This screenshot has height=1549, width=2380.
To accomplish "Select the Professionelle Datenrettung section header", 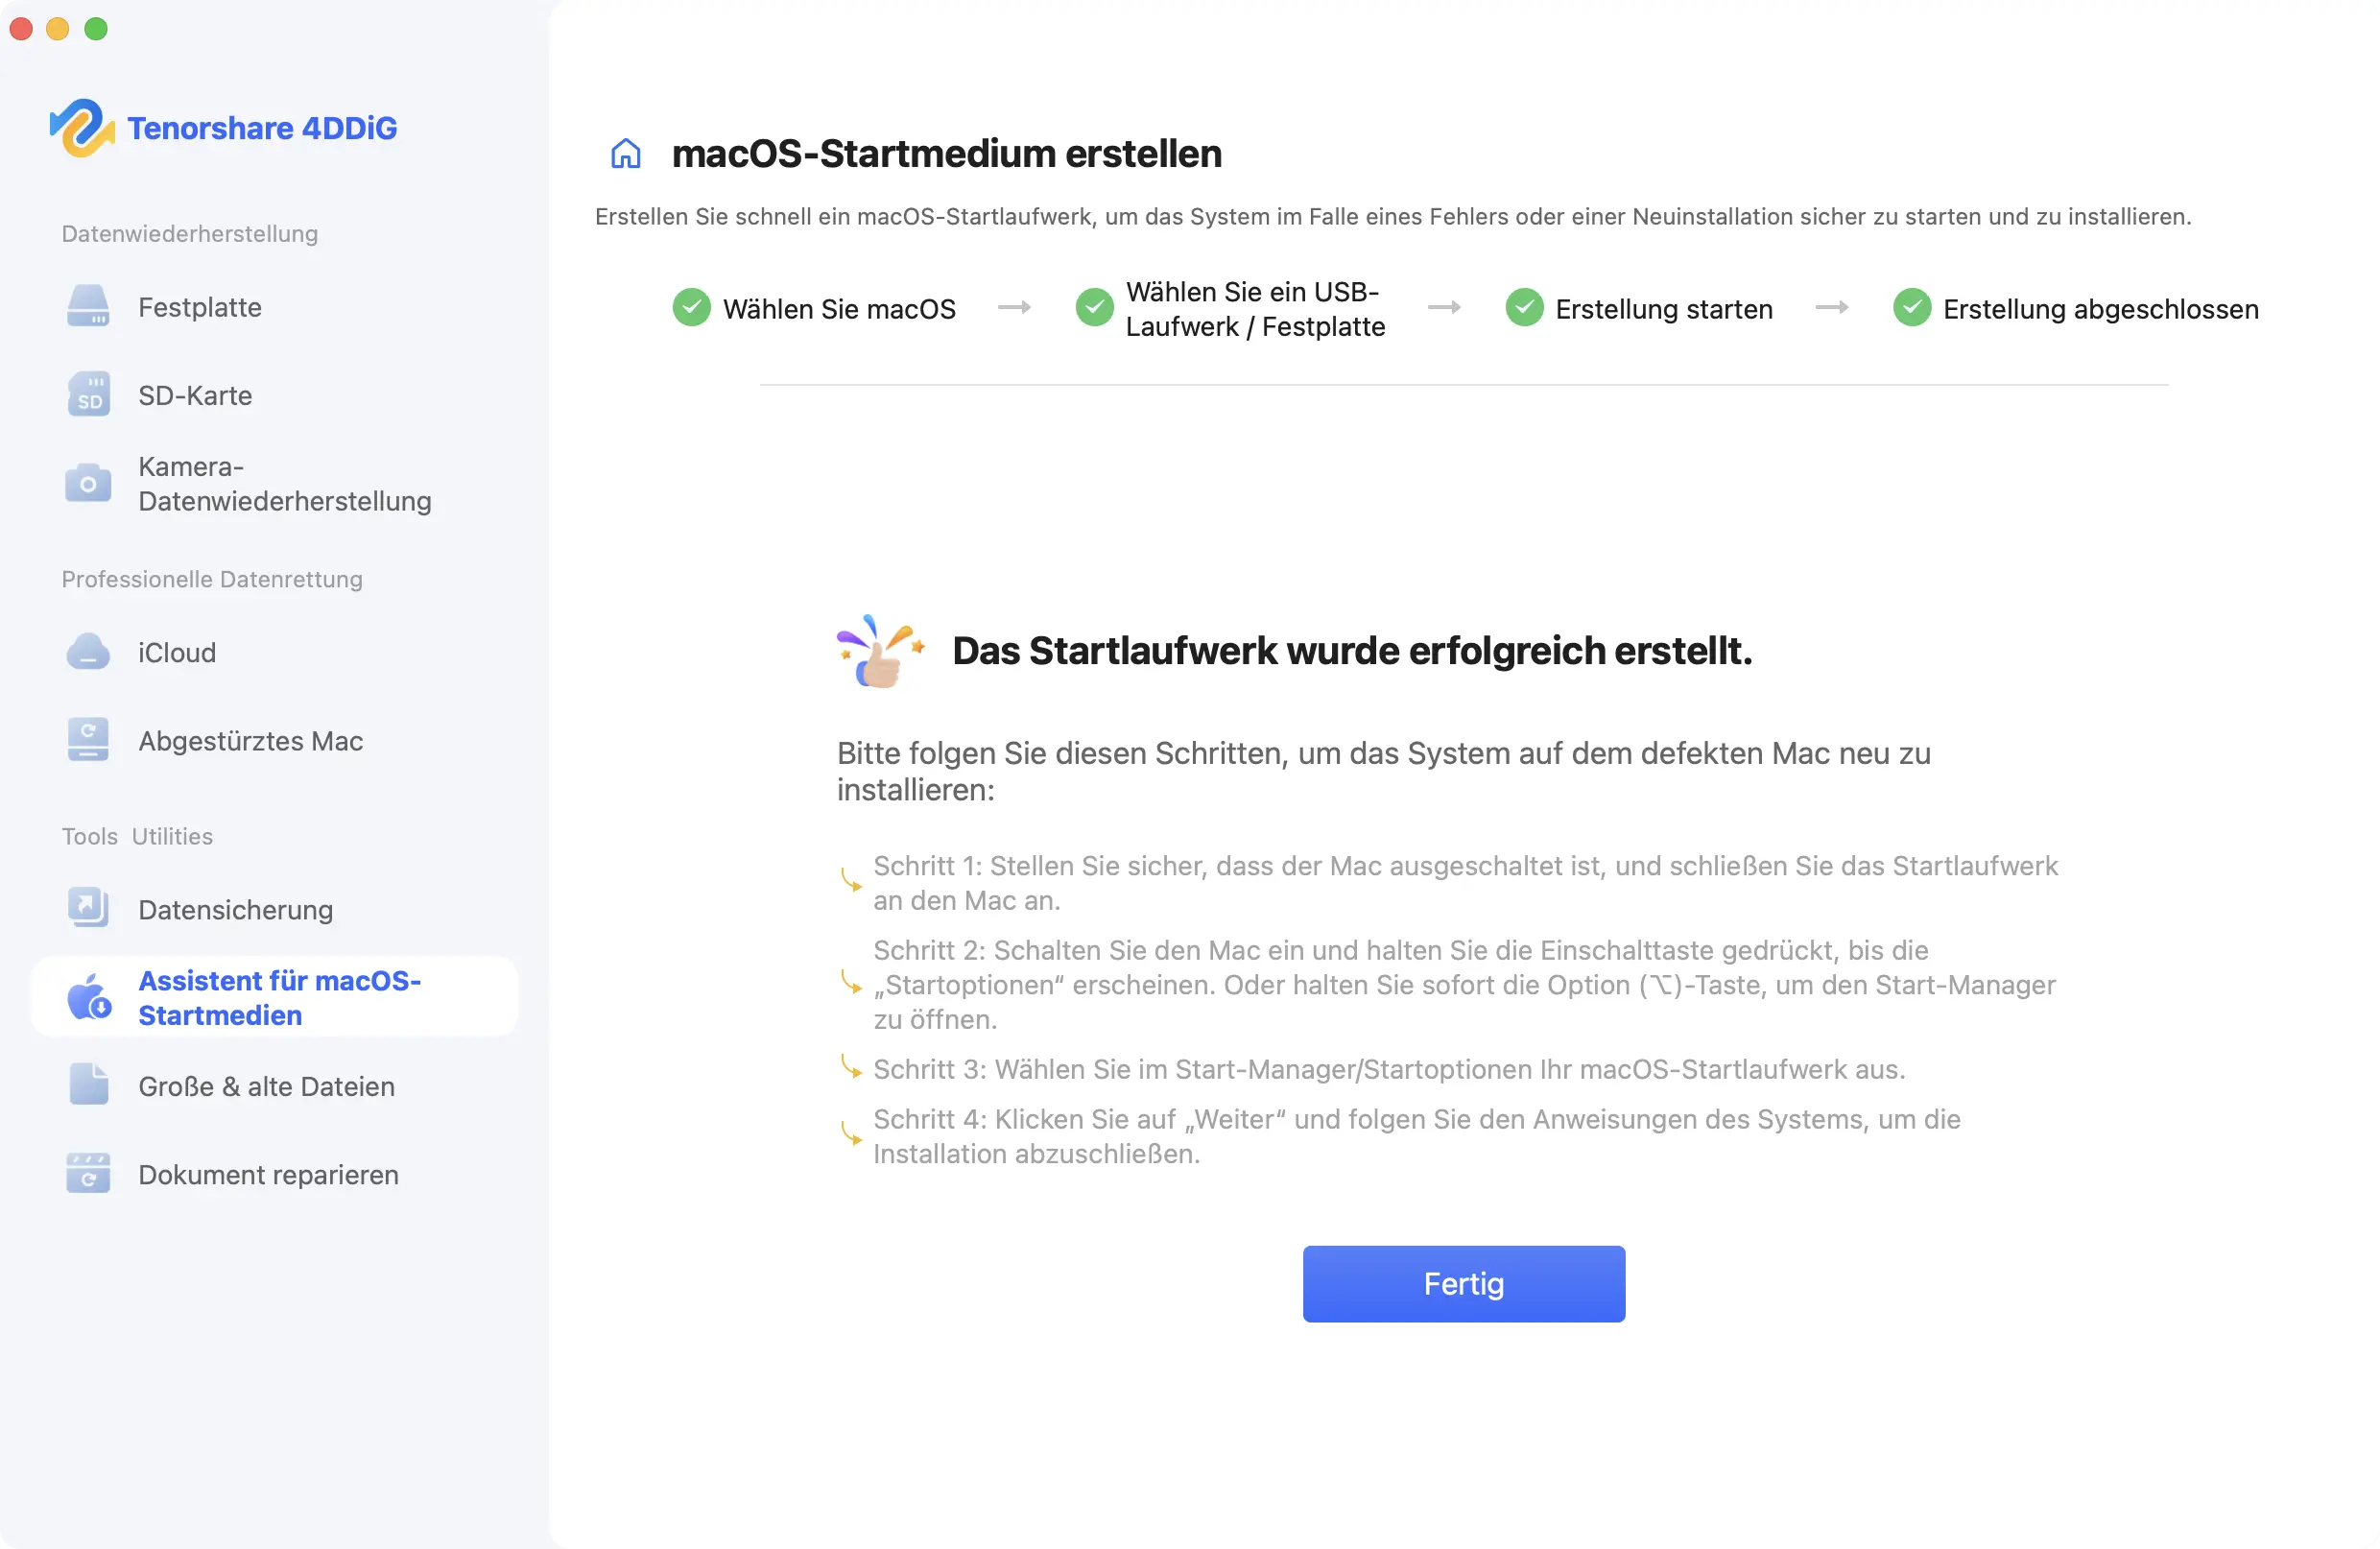I will (x=211, y=578).
